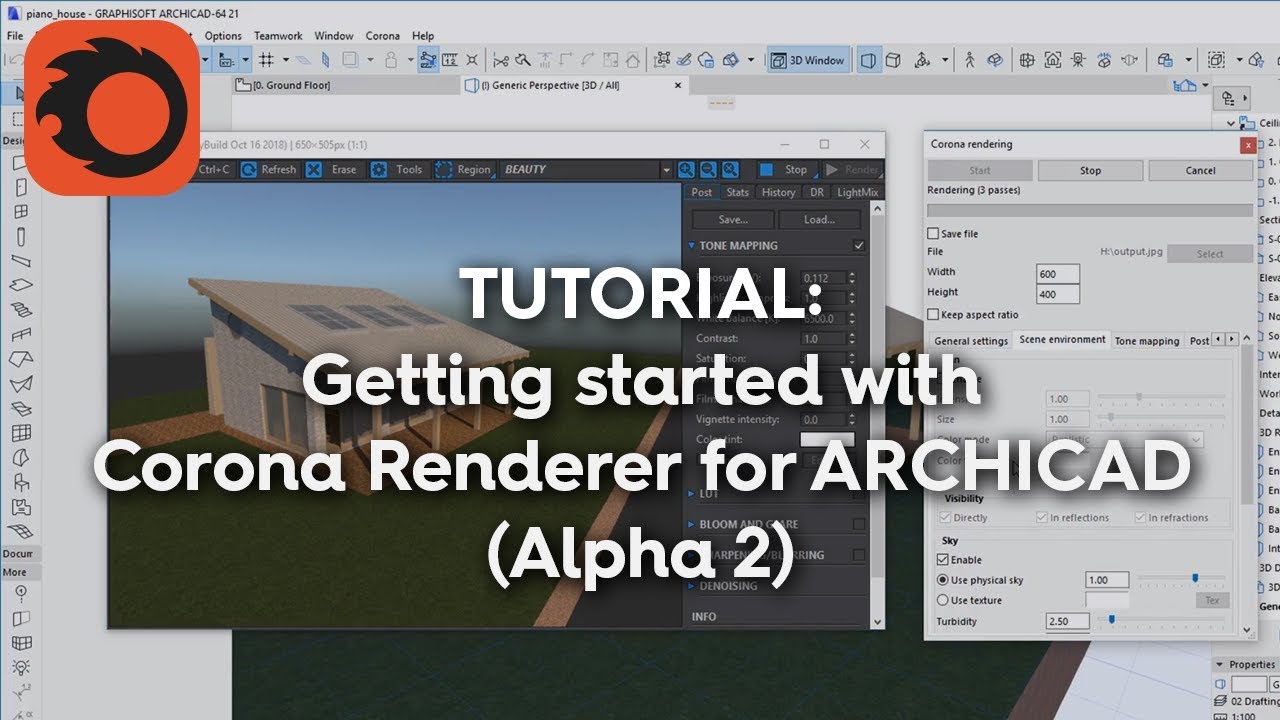Switch to the LightMix tab
The image size is (1280, 720).
[857, 192]
